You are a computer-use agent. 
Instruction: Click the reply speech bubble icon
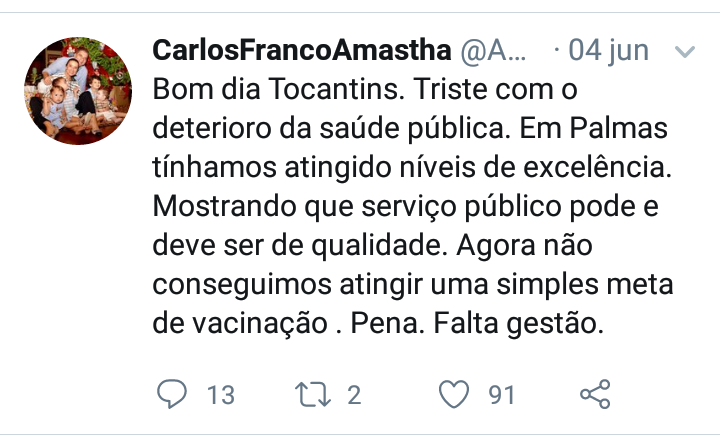[x=172, y=394]
